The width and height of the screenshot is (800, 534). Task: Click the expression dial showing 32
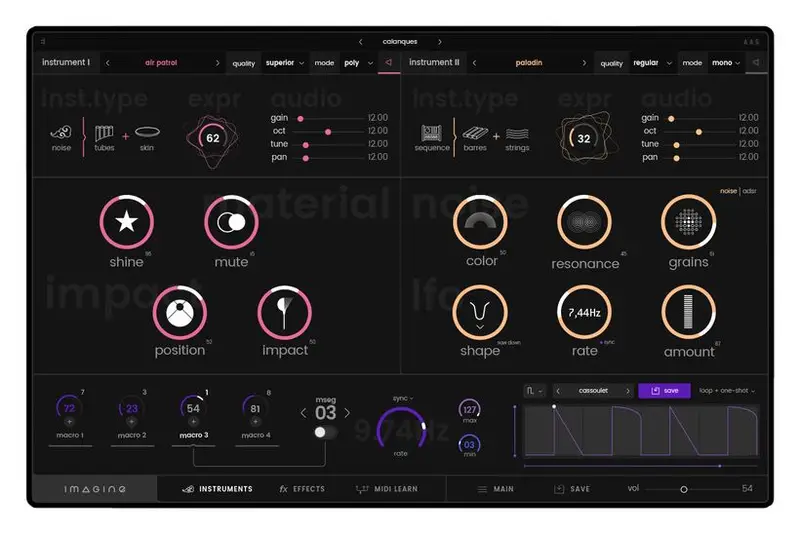coord(584,138)
